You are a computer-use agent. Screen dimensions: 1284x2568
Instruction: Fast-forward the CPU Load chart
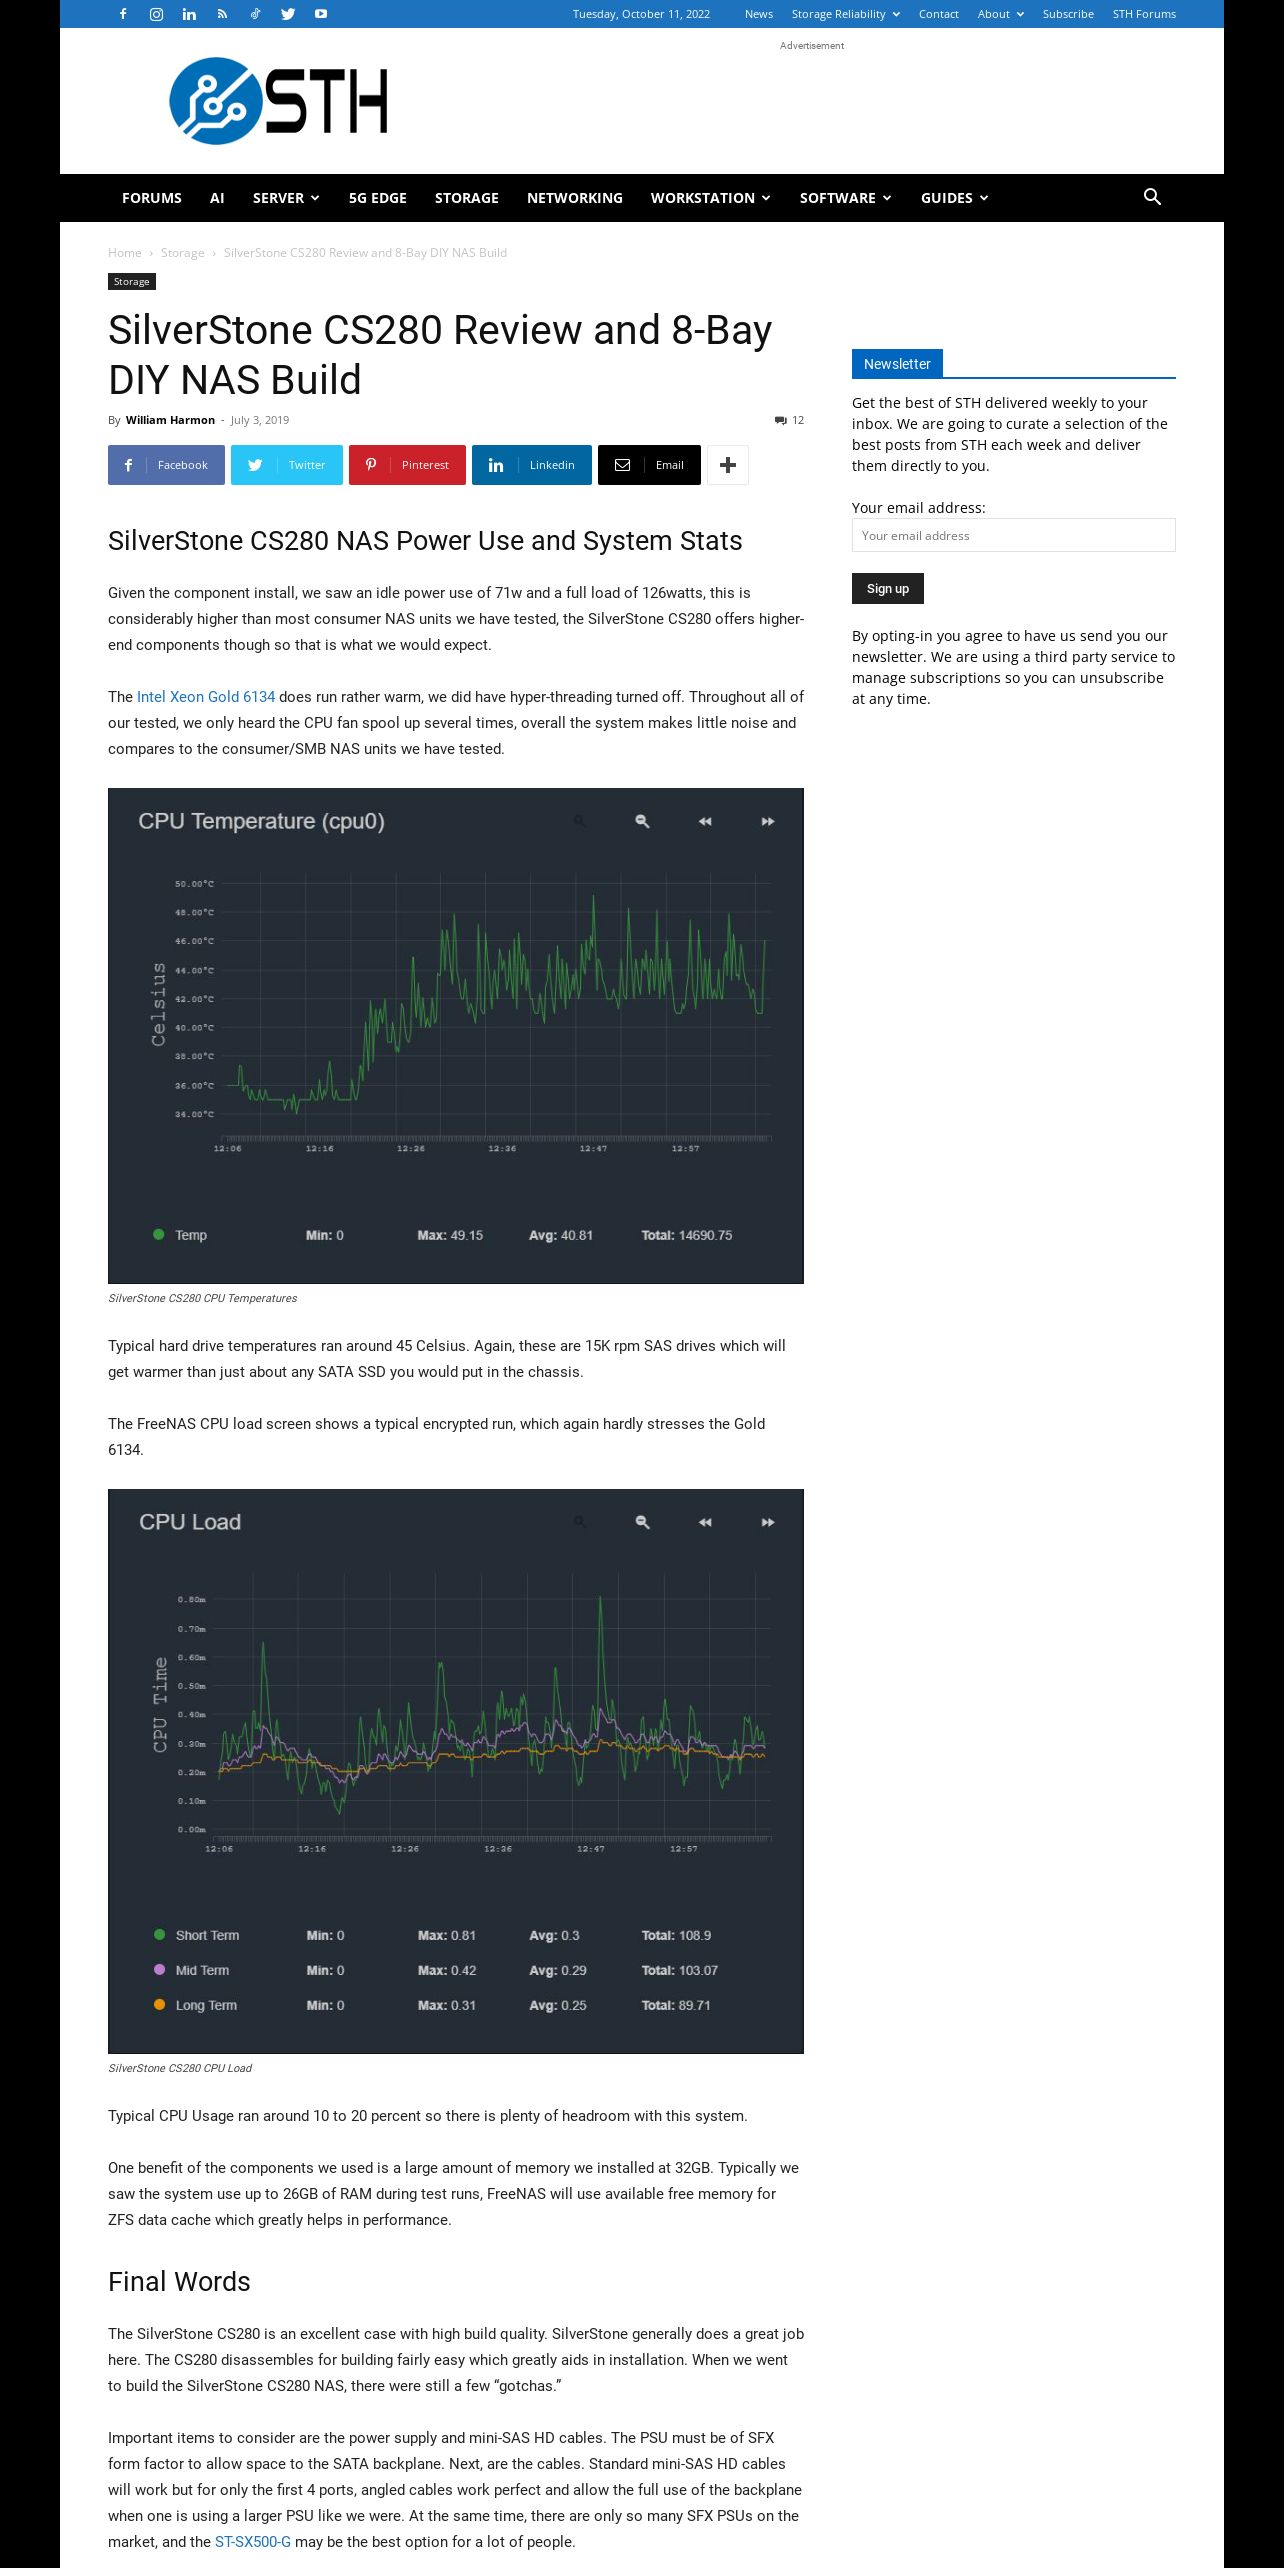(x=768, y=1522)
